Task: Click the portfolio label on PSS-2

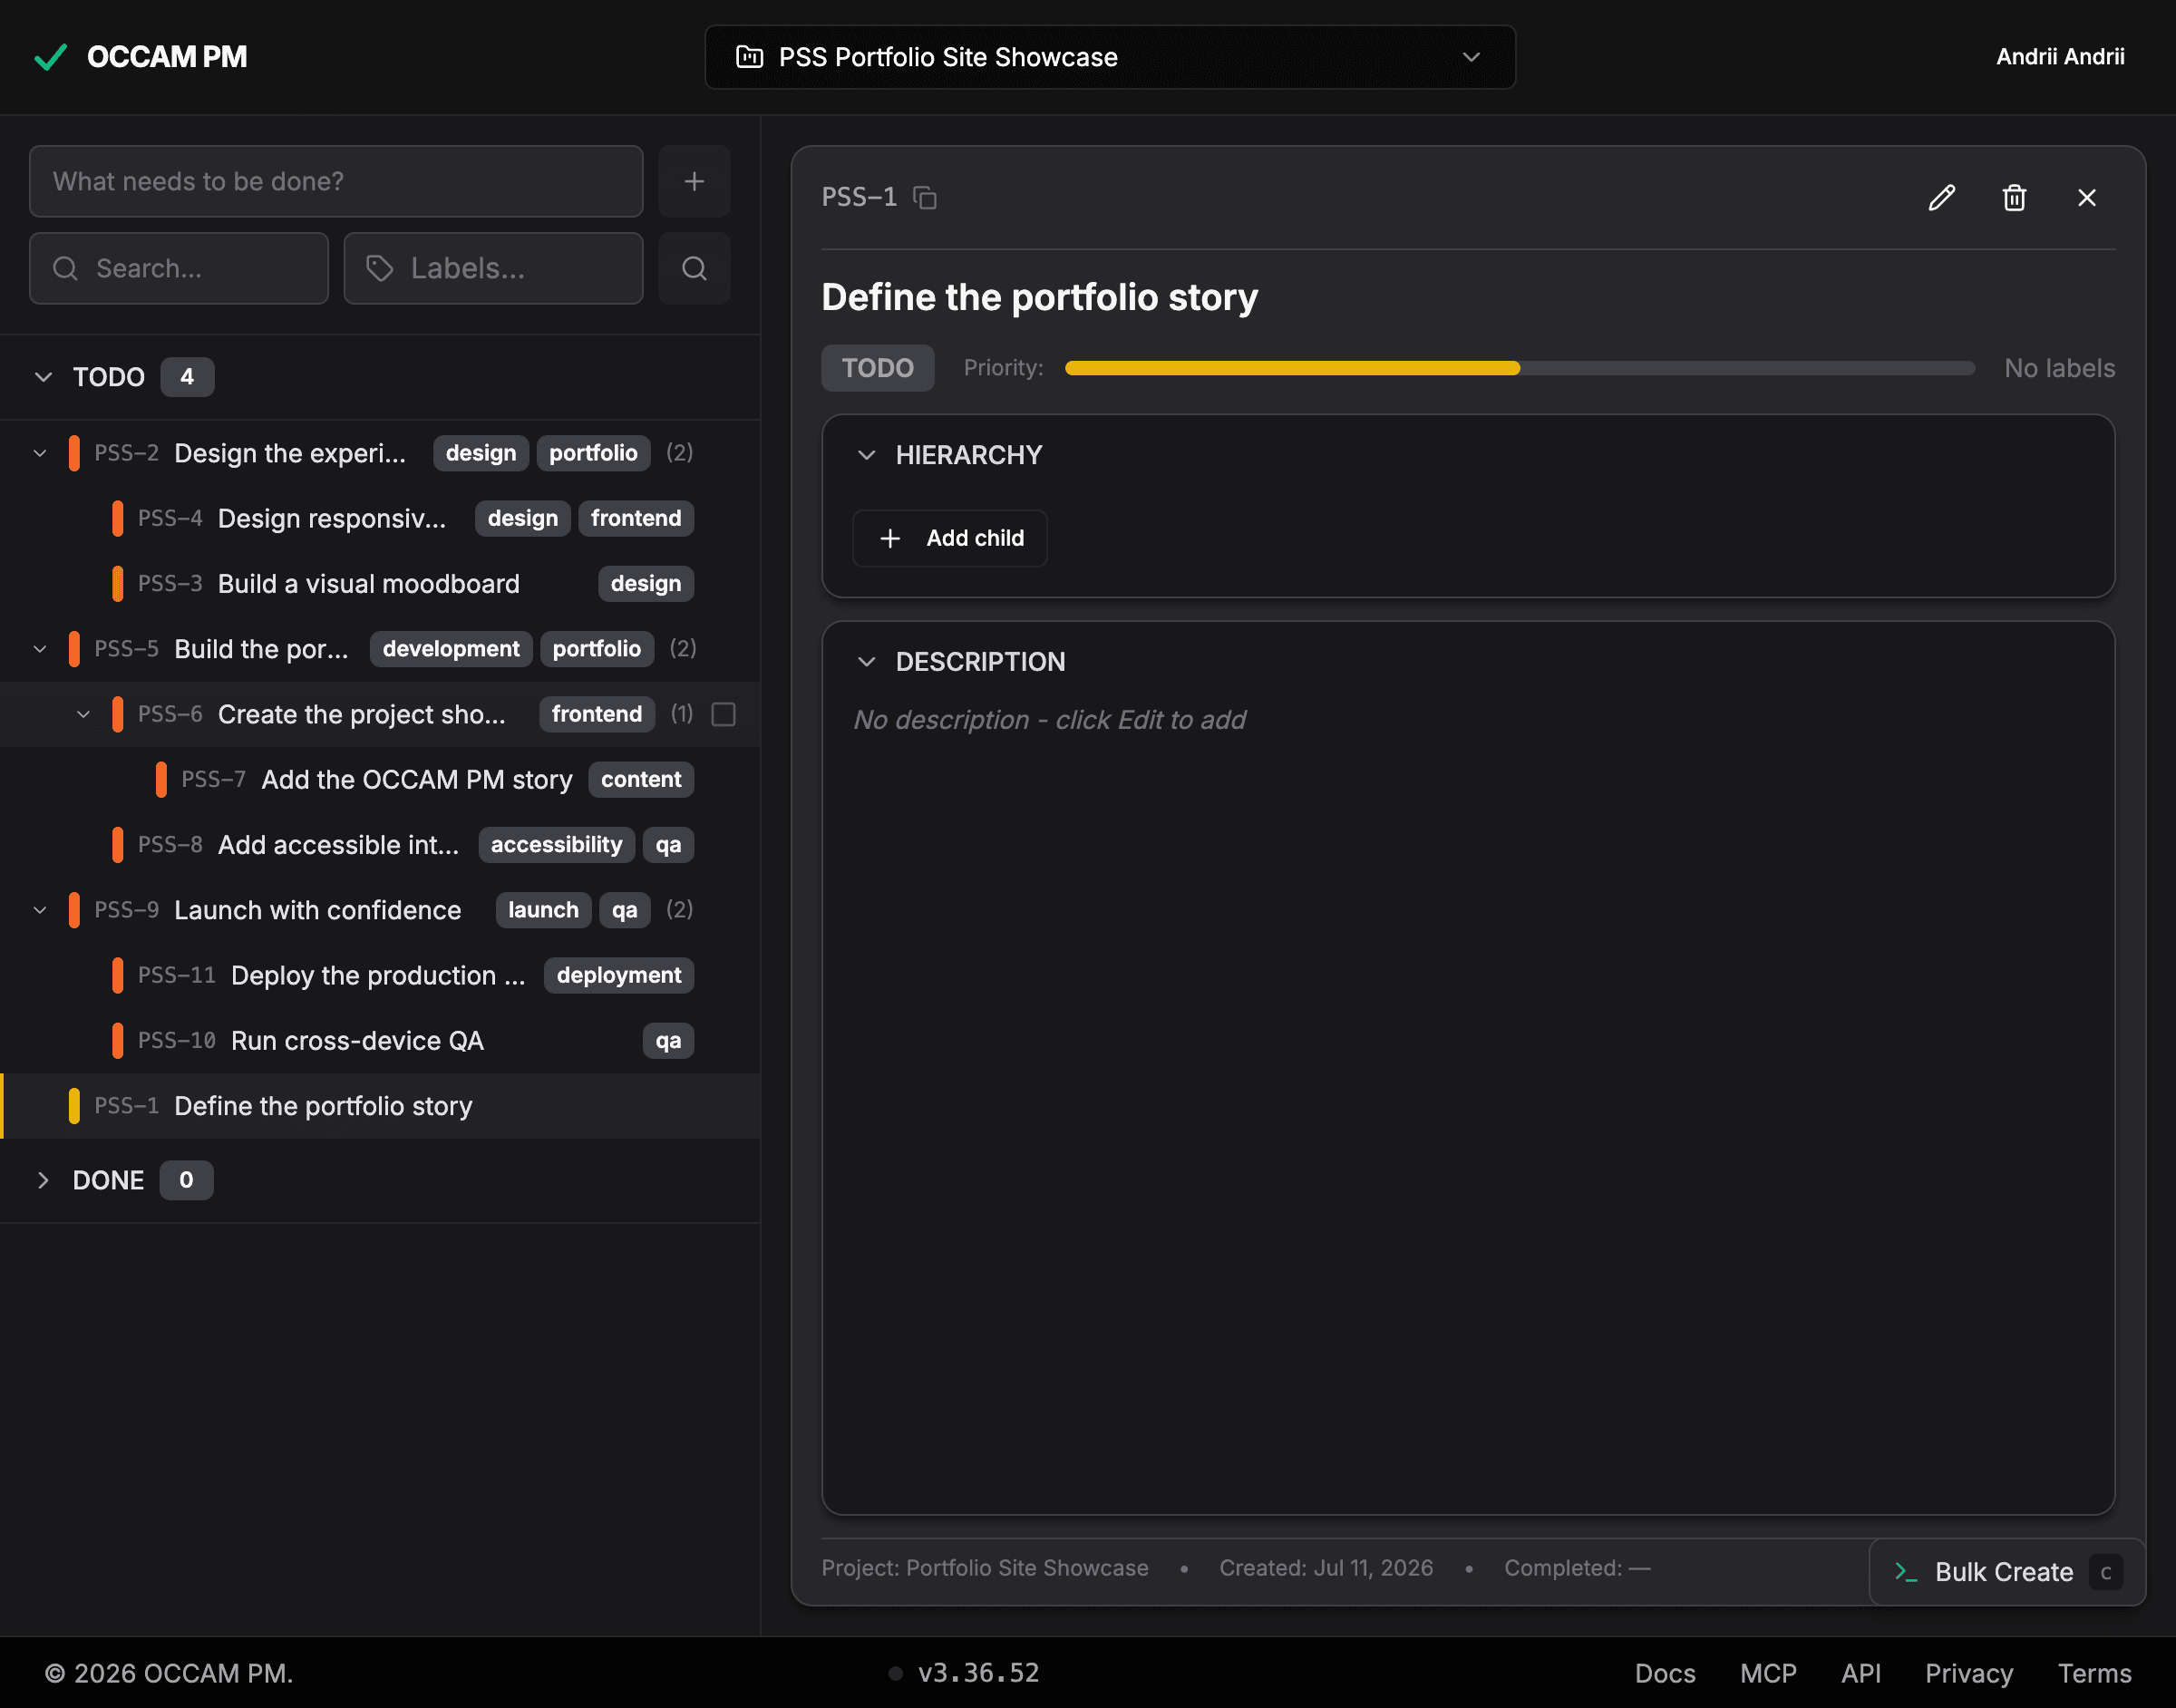Action: click(593, 453)
